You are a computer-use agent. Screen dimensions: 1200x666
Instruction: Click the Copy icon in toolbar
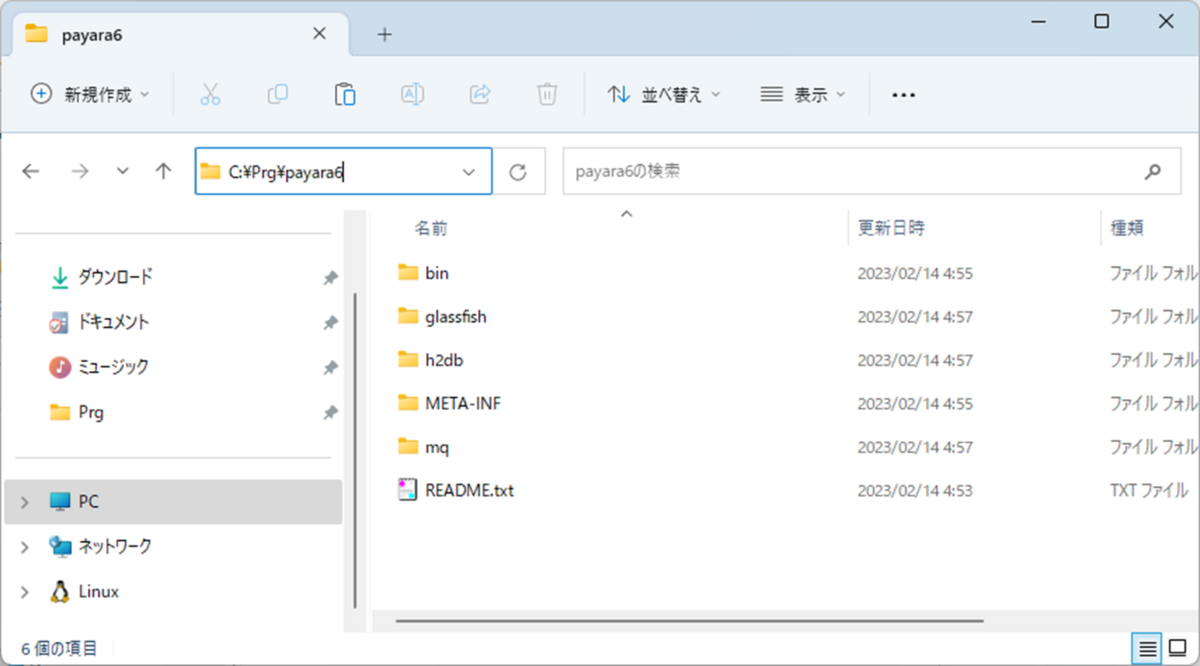pyautogui.click(x=277, y=94)
